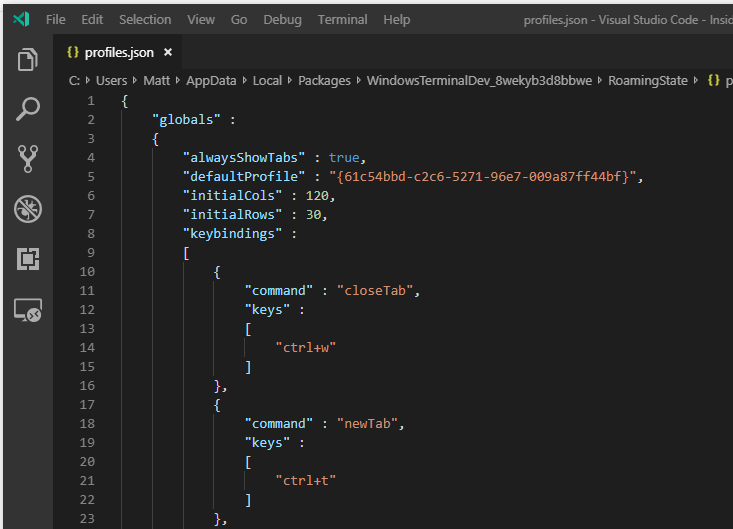Click the VS Code logo icon

tap(21, 19)
